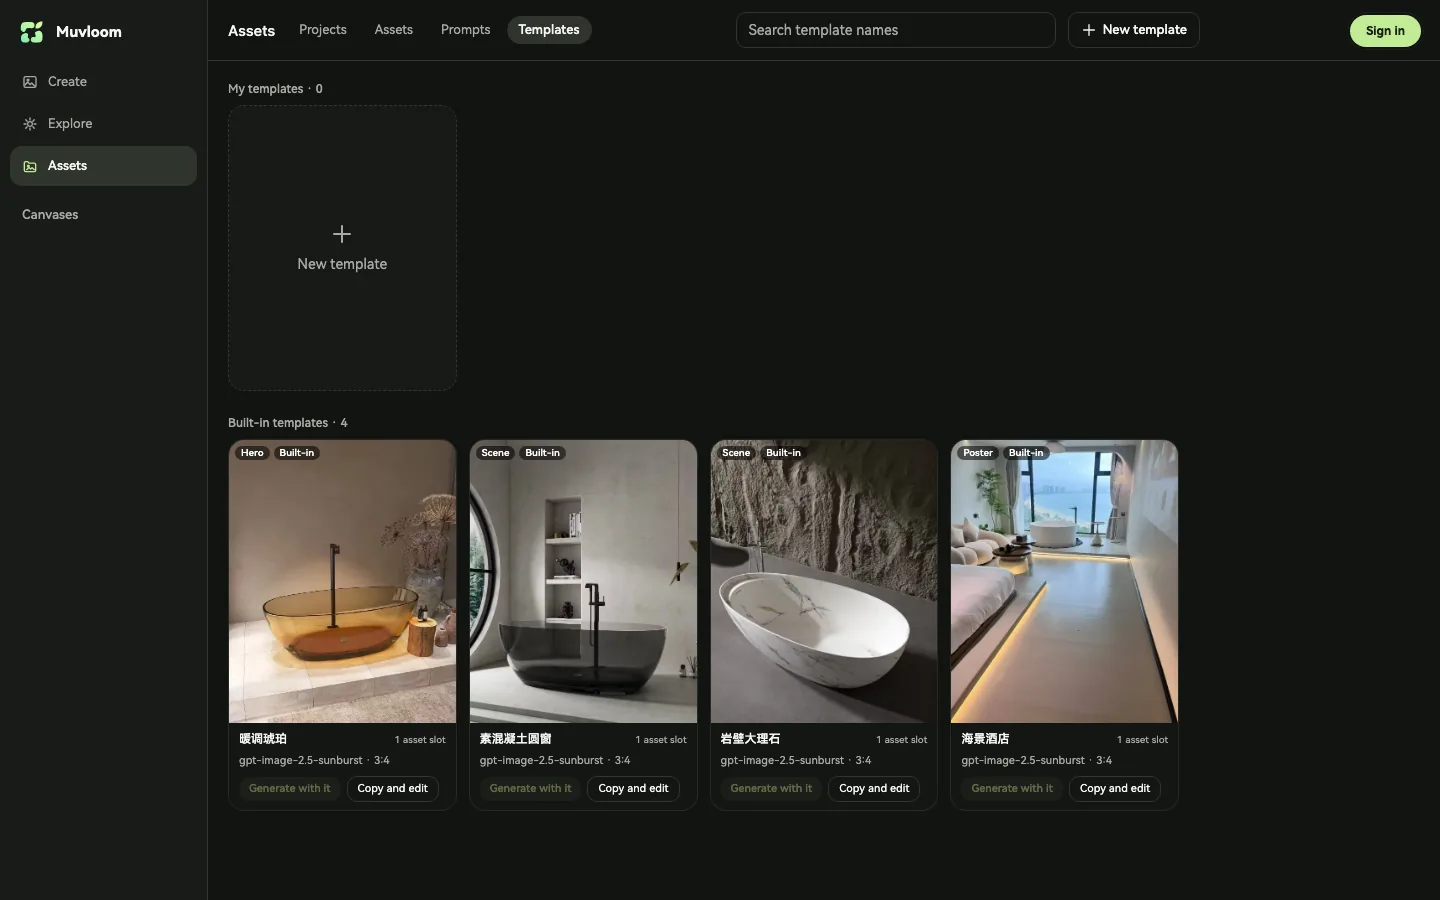Screen dimensions: 1440x900
Task: Click plus icon on empty template card
Action: coord(342,234)
